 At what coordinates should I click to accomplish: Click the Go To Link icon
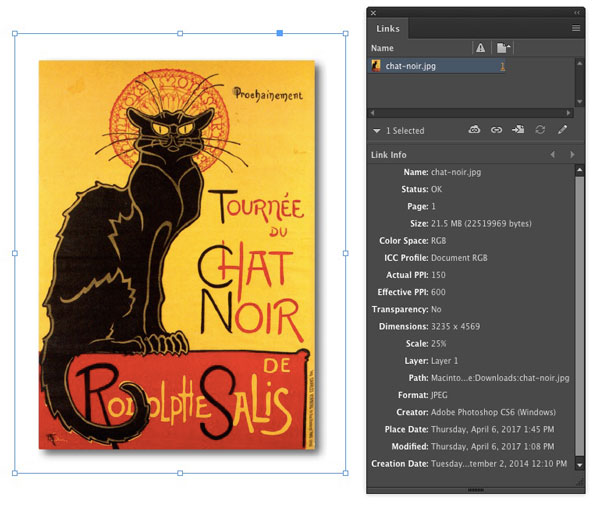[518, 130]
